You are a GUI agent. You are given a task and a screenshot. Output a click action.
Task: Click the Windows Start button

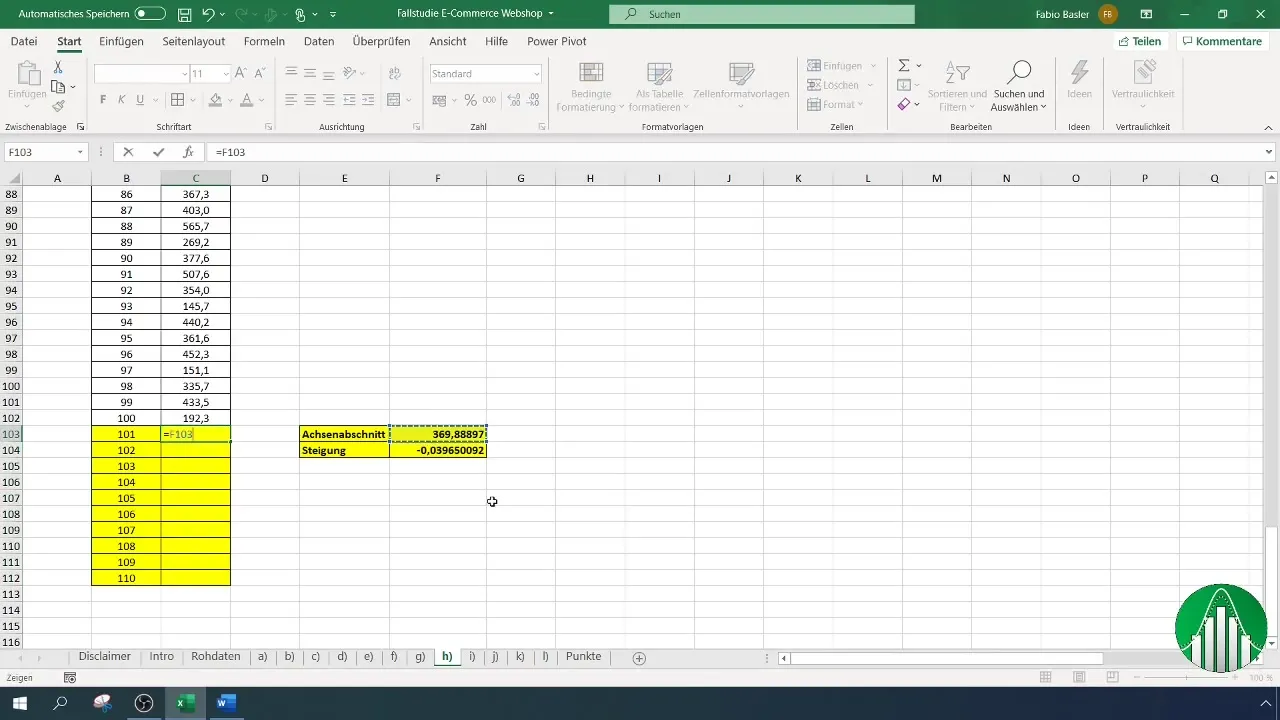pyautogui.click(x=20, y=703)
